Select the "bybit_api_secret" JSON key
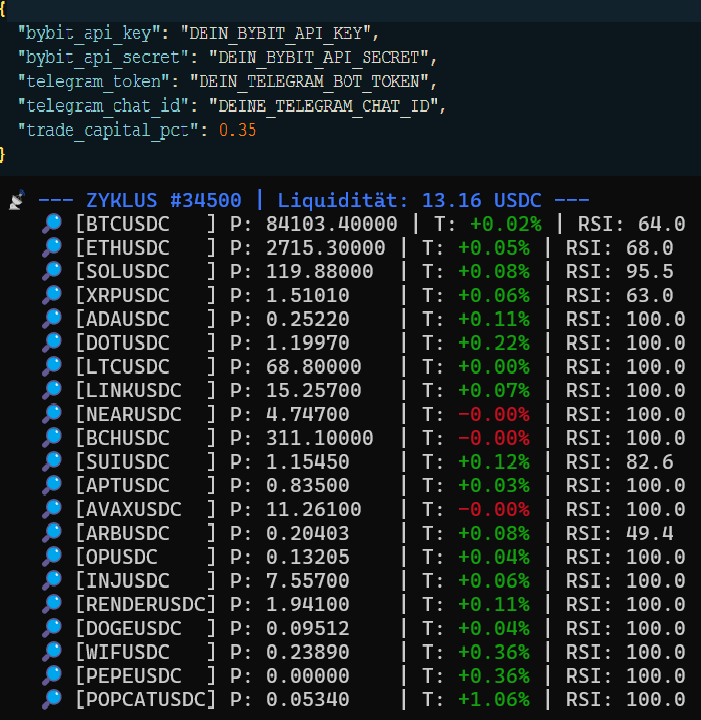This screenshot has height=720, width=701. (104, 57)
